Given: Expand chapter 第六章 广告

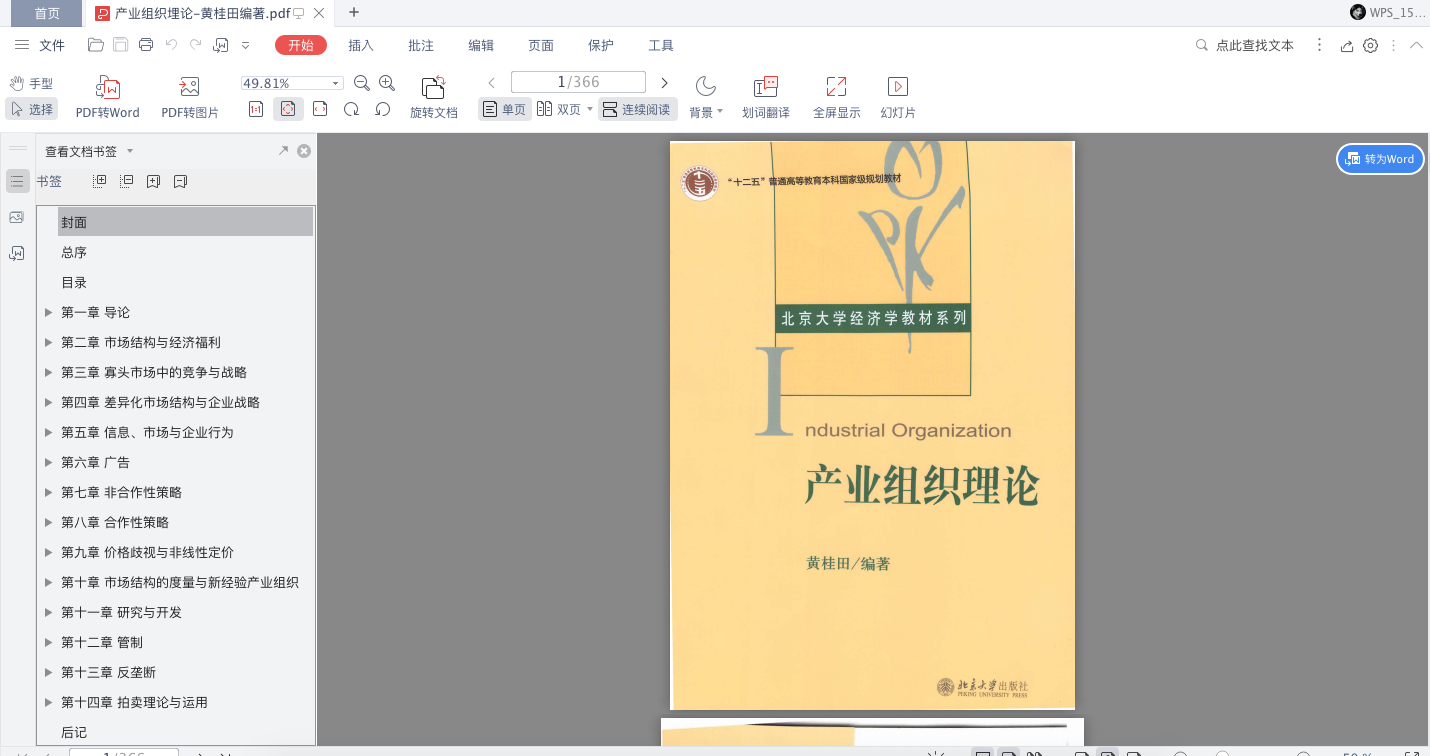Looking at the screenshot, I should coord(48,462).
